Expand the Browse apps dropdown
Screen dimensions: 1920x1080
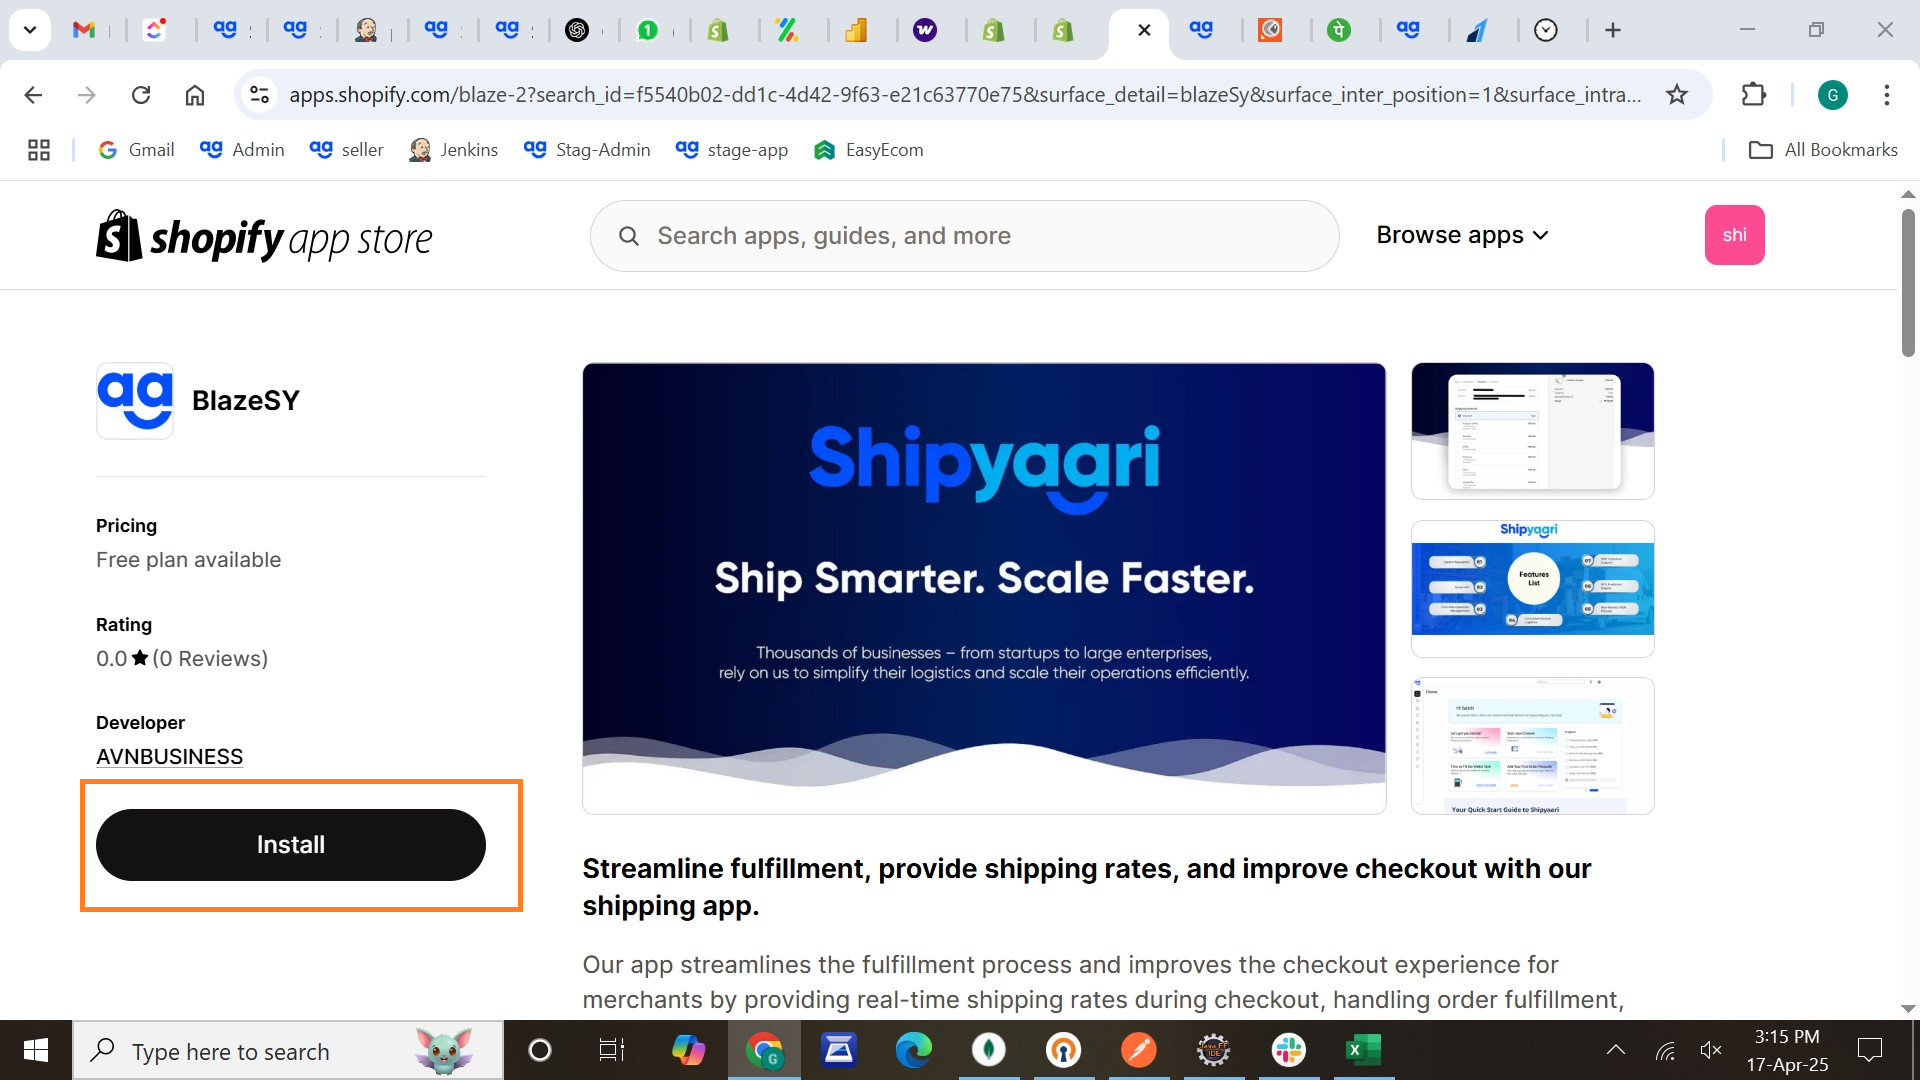(1462, 235)
